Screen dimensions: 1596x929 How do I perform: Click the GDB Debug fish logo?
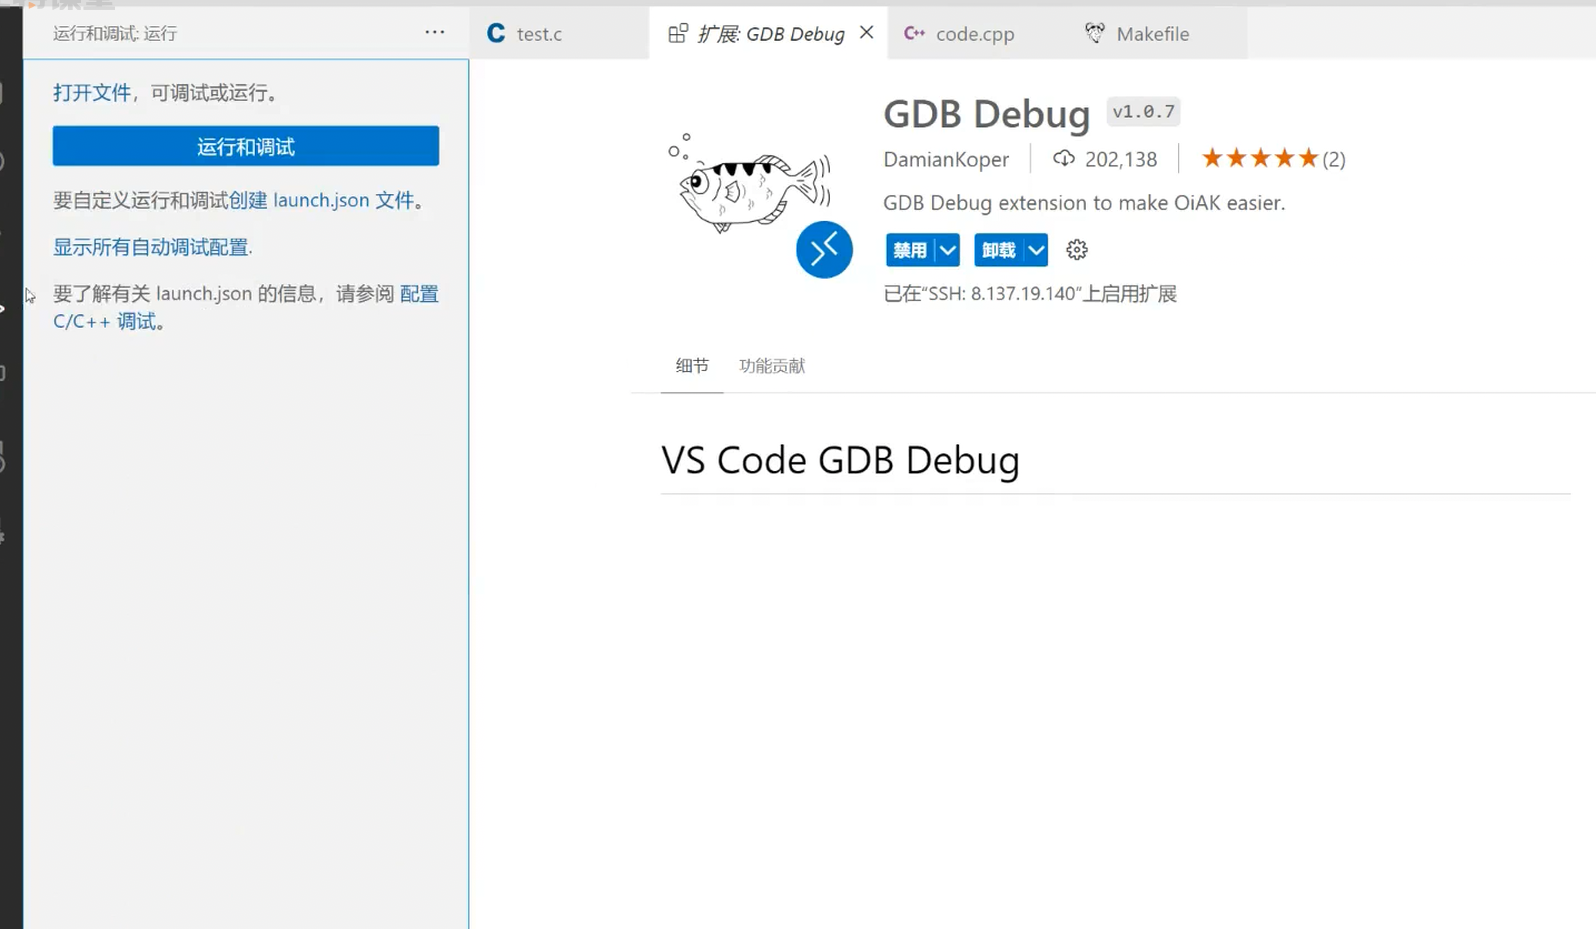click(x=750, y=183)
